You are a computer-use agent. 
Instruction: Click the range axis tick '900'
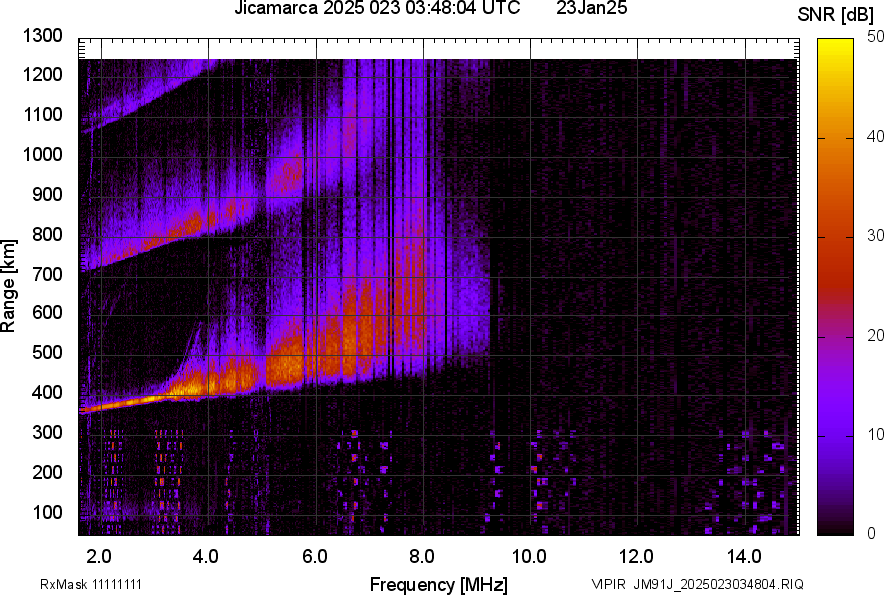[47, 194]
